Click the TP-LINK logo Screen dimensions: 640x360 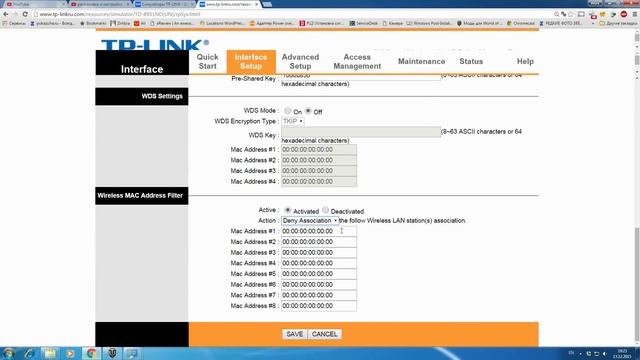pos(155,44)
